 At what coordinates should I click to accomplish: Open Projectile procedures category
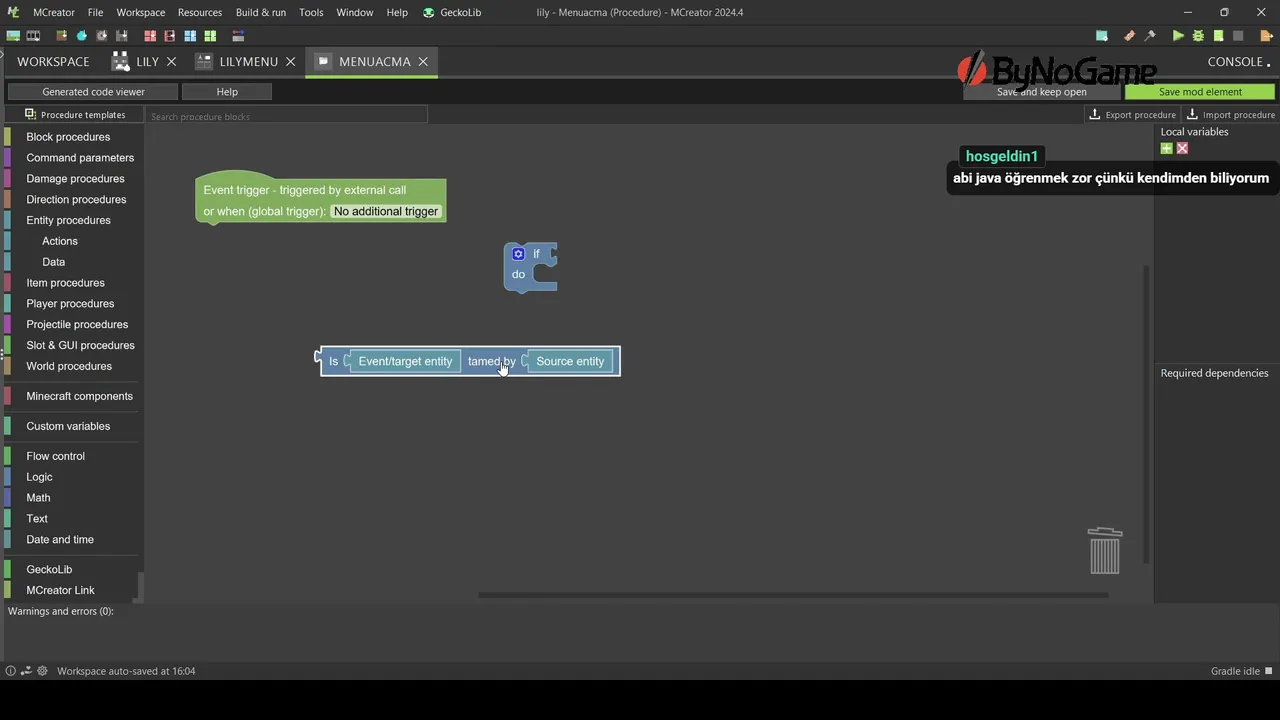coord(77,325)
